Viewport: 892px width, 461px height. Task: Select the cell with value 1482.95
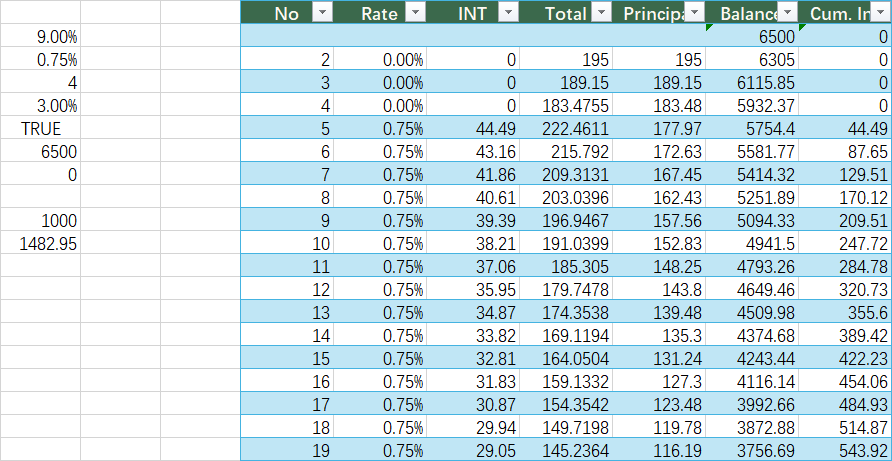(x=40, y=244)
